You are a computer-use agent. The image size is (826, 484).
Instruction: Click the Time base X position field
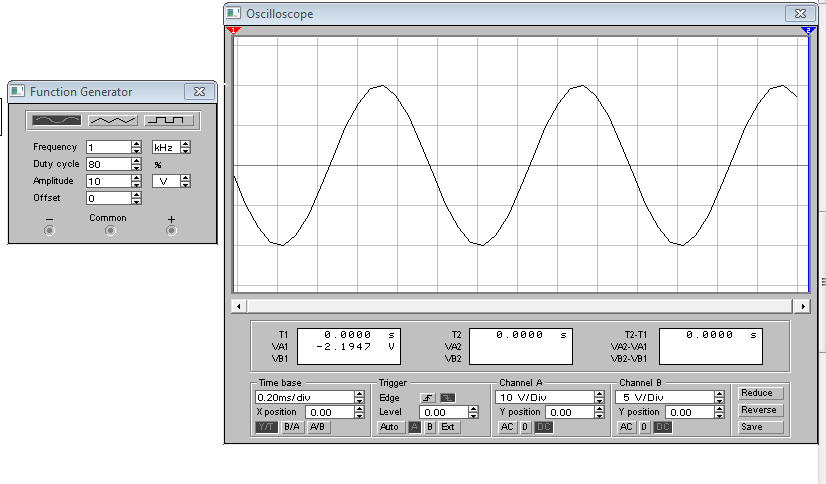pos(330,412)
